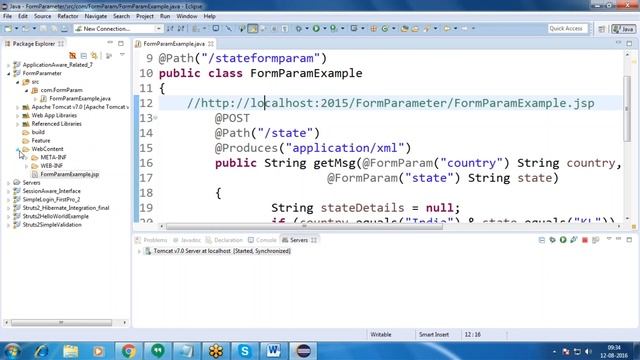Maximize the editor area

coord(629,43)
